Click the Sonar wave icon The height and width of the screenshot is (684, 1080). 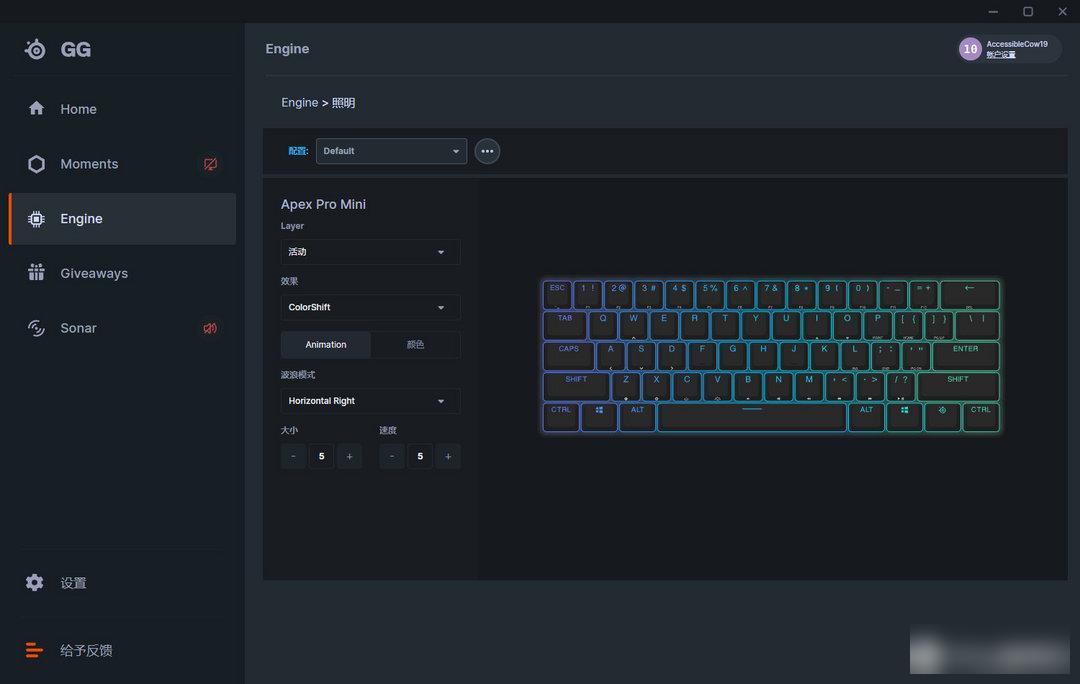(x=36, y=328)
